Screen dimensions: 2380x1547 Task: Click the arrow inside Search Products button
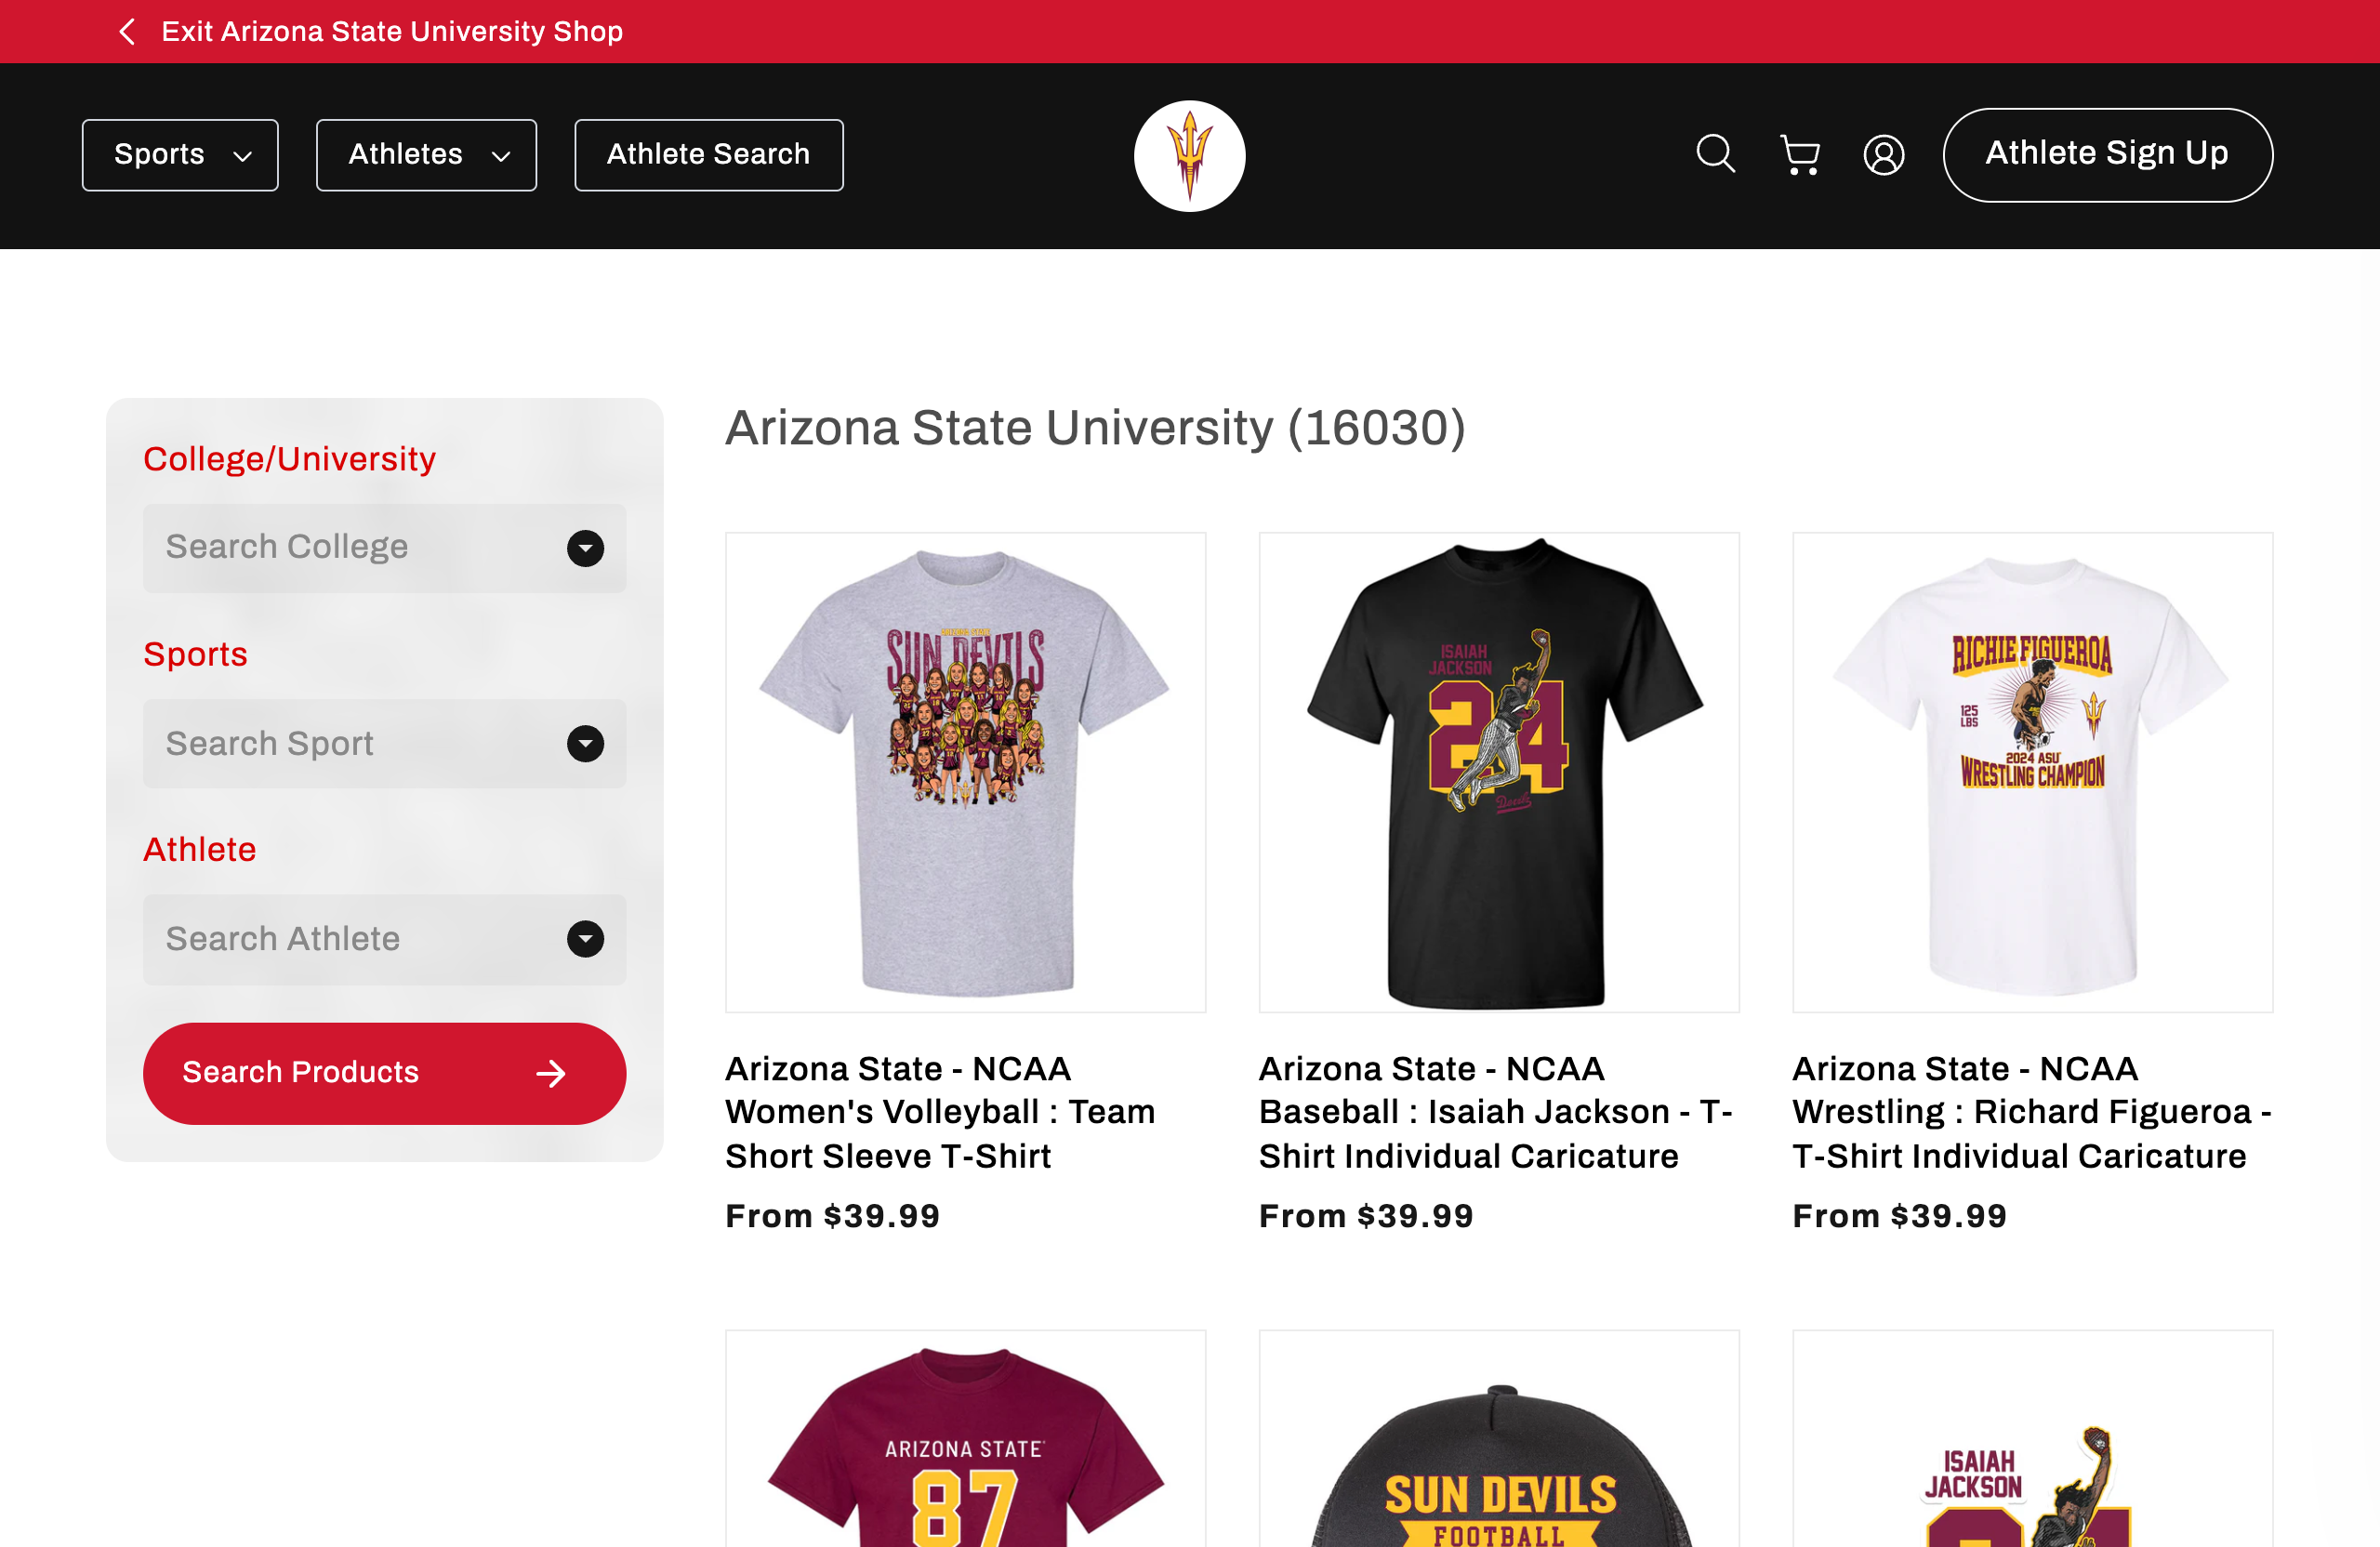[550, 1072]
